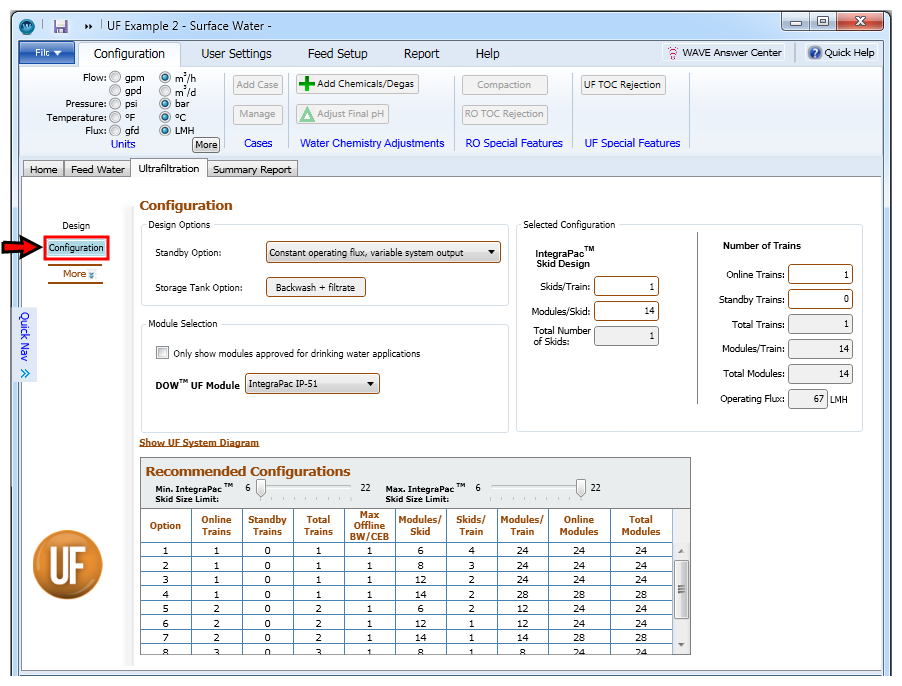Screen dimensions: 902x686
Task: Click Option column header
Action: pos(166,526)
